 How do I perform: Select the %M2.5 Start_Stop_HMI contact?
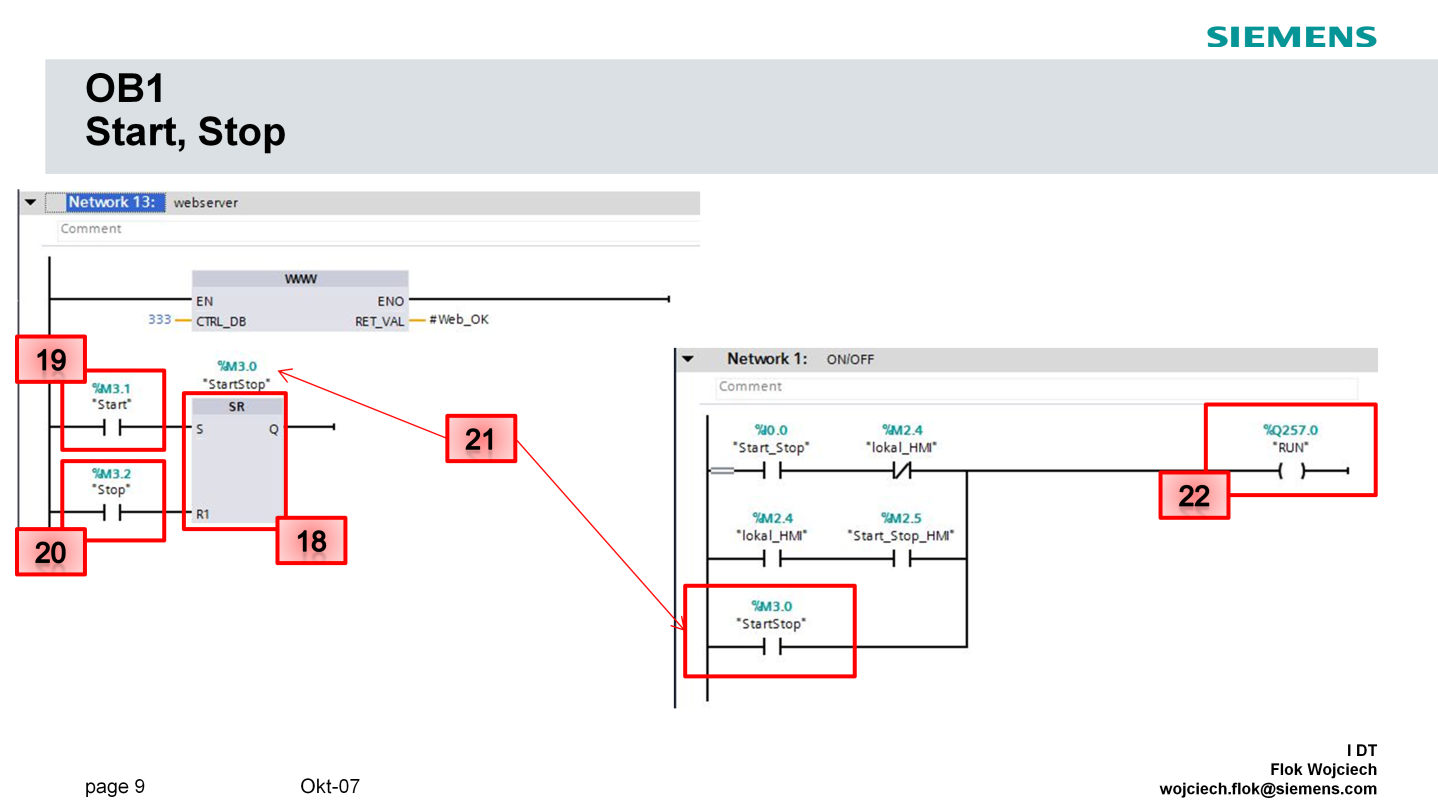[x=901, y=559]
